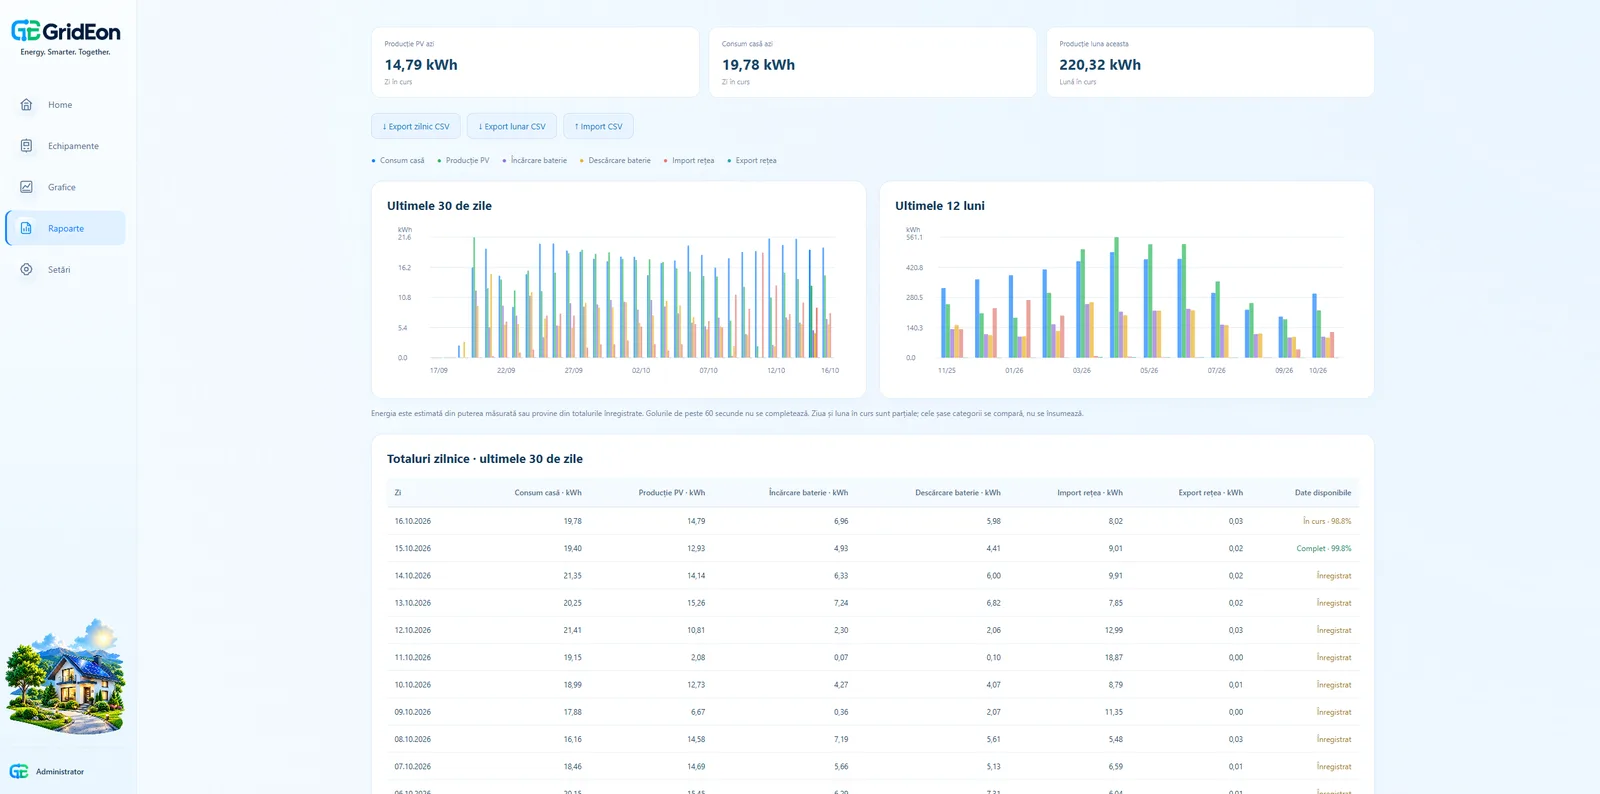Click the Home house icon
The image size is (1600, 794).
(x=26, y=104)
